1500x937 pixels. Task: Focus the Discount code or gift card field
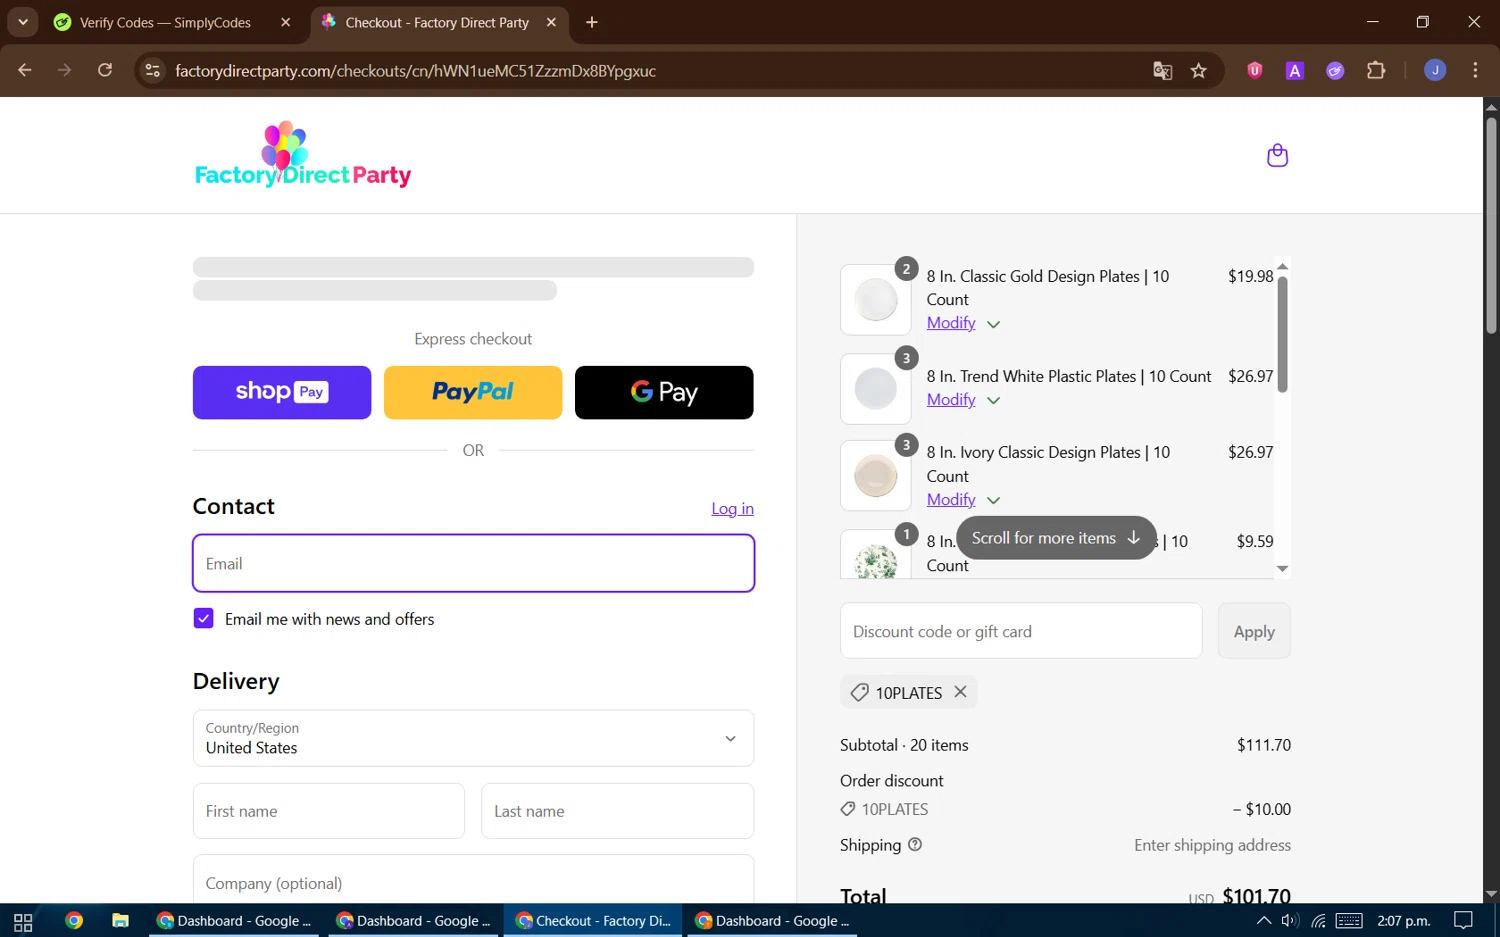click(1021, 631)
